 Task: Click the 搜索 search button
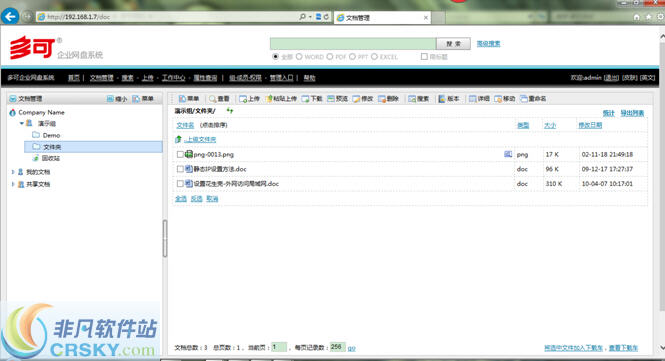pyautogui.click(x=453, y=44)
